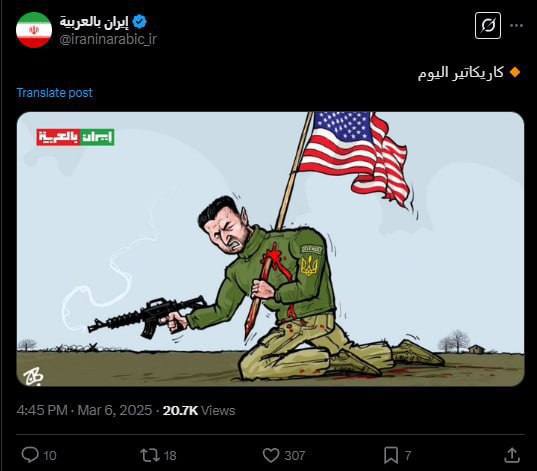
Task: Click the 20.7K Views count
Action: click(x=199, y=410)
